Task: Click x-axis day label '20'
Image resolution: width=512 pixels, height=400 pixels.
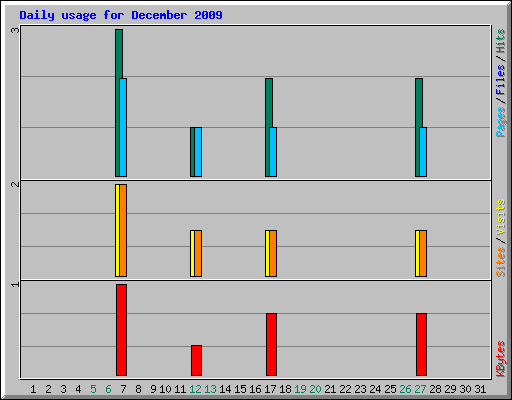Action: pos(315,389)
